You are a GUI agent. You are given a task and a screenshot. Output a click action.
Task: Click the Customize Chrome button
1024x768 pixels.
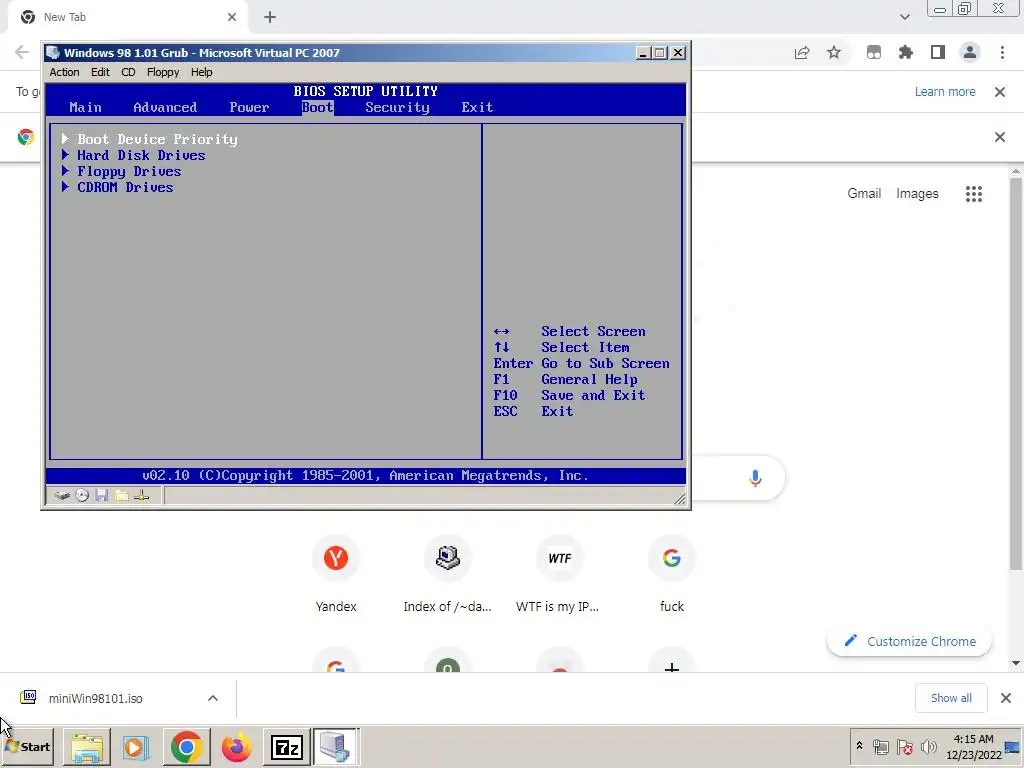[x=909, y=641]
